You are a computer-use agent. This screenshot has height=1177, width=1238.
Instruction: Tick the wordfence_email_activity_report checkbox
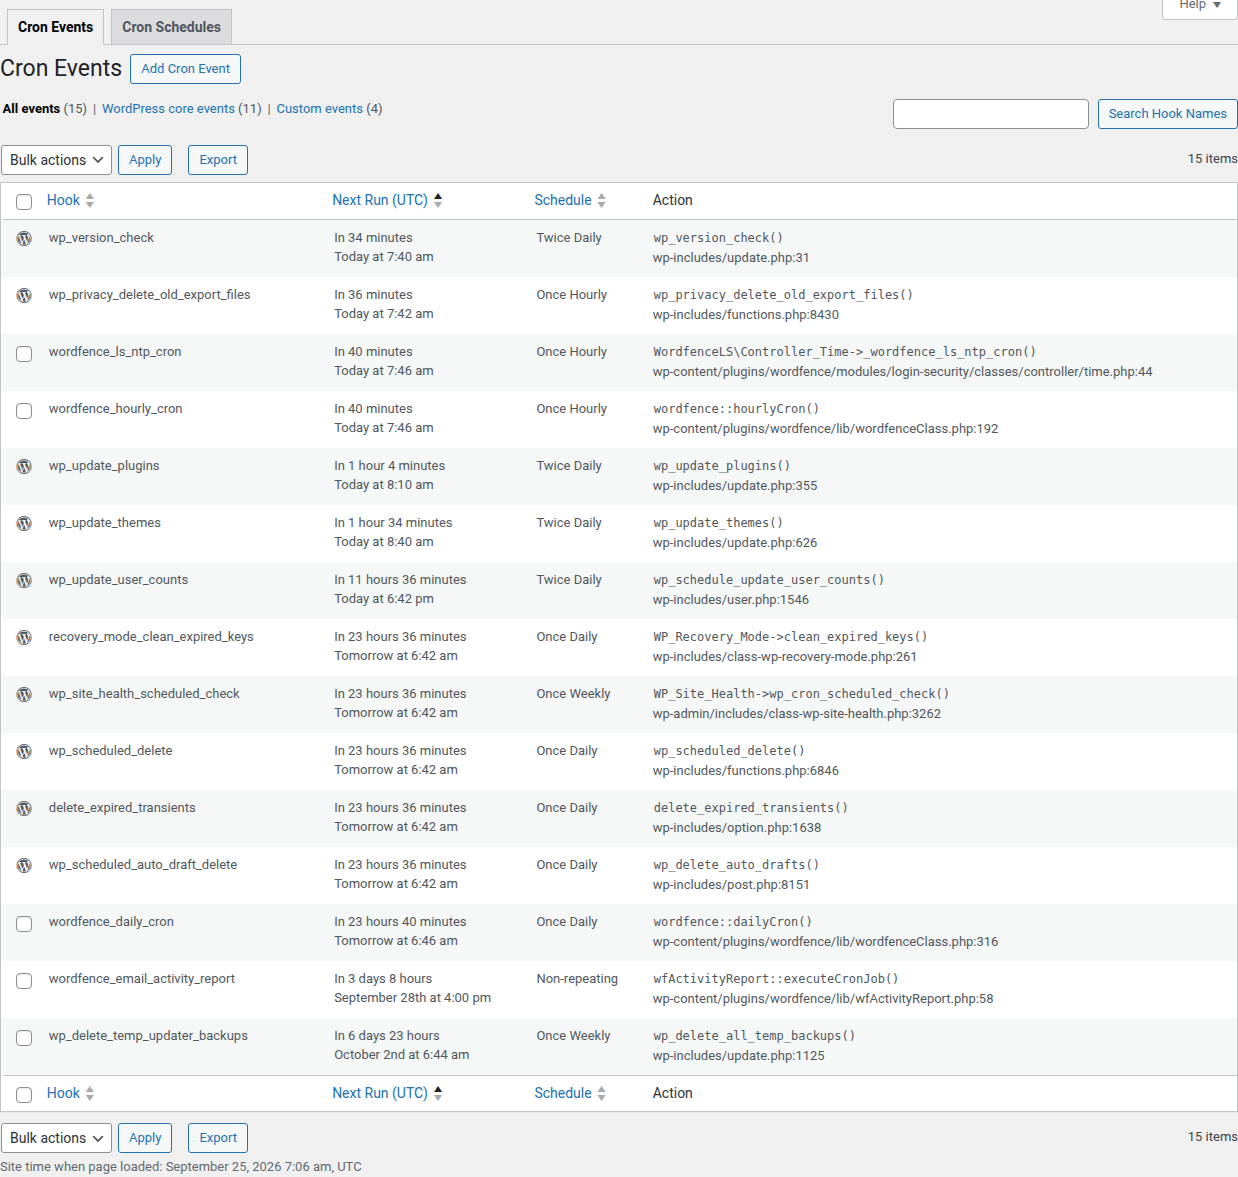[x=24, y=981]
